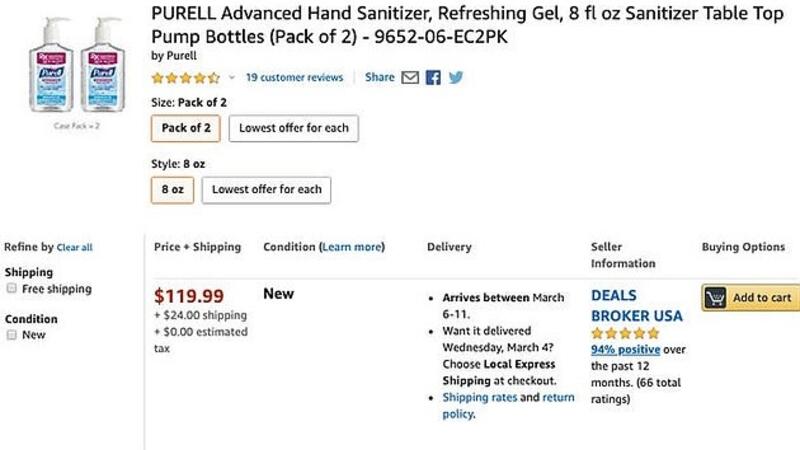Image resolution: width=800 pixels, height=450 pixels.
Task: Open the 19 customer reviews link
Action: coord(294,77)
